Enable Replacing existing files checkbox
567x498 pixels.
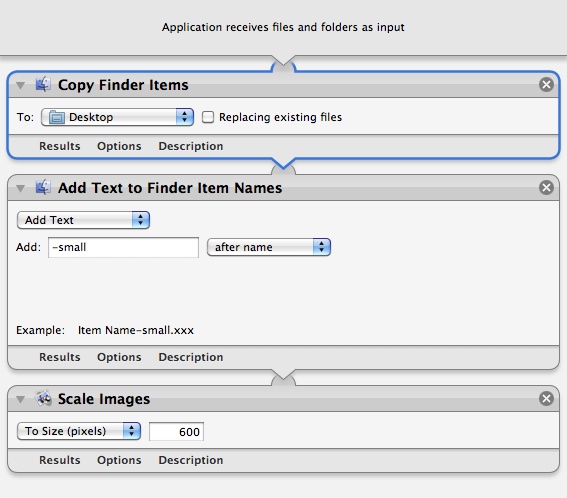pyautogui.click(x=208, y=117)
